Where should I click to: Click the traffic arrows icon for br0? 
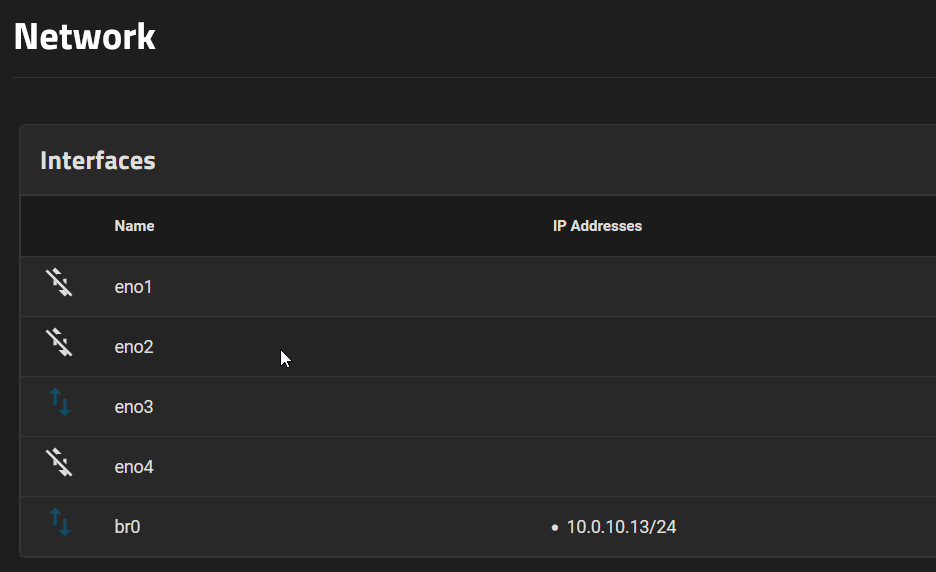coord(60,523)
